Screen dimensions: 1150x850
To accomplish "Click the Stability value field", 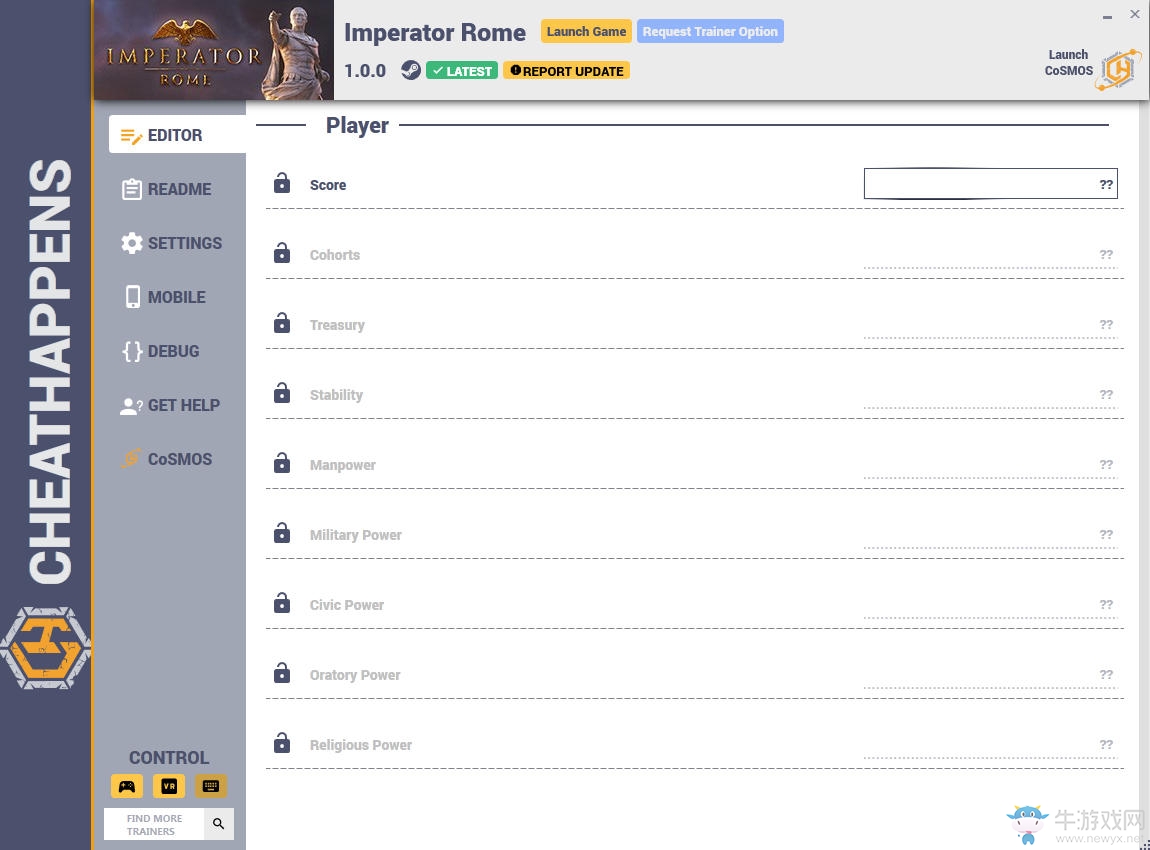I will [x=991, y=395].
